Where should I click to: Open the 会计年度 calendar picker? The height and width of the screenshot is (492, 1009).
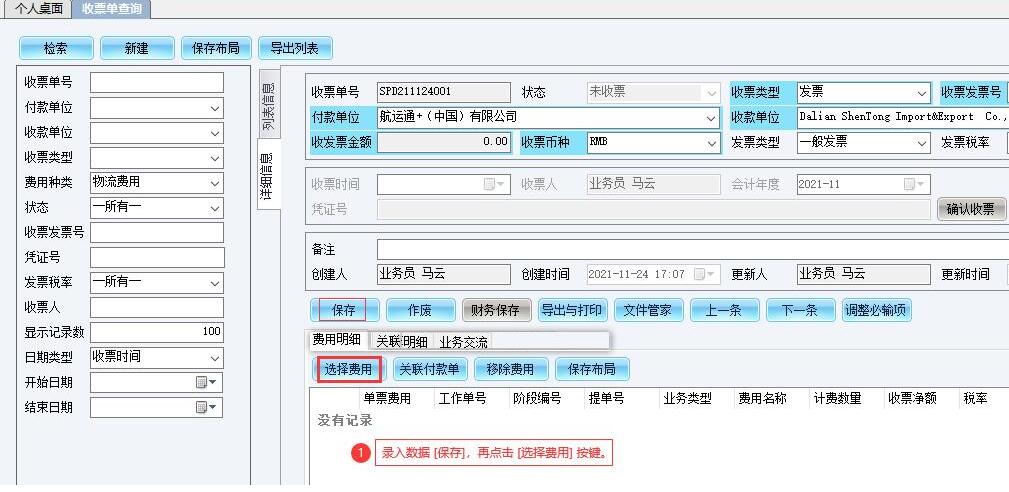pos(914,184)
